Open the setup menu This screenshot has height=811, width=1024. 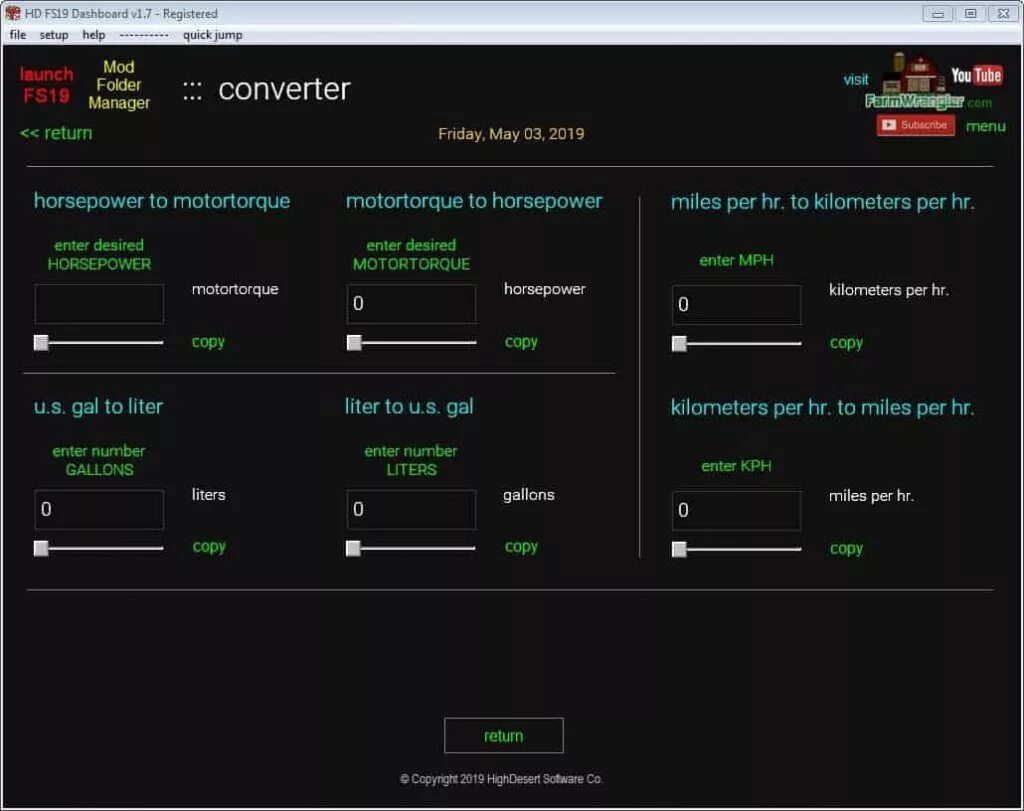(x=54, y=35)
